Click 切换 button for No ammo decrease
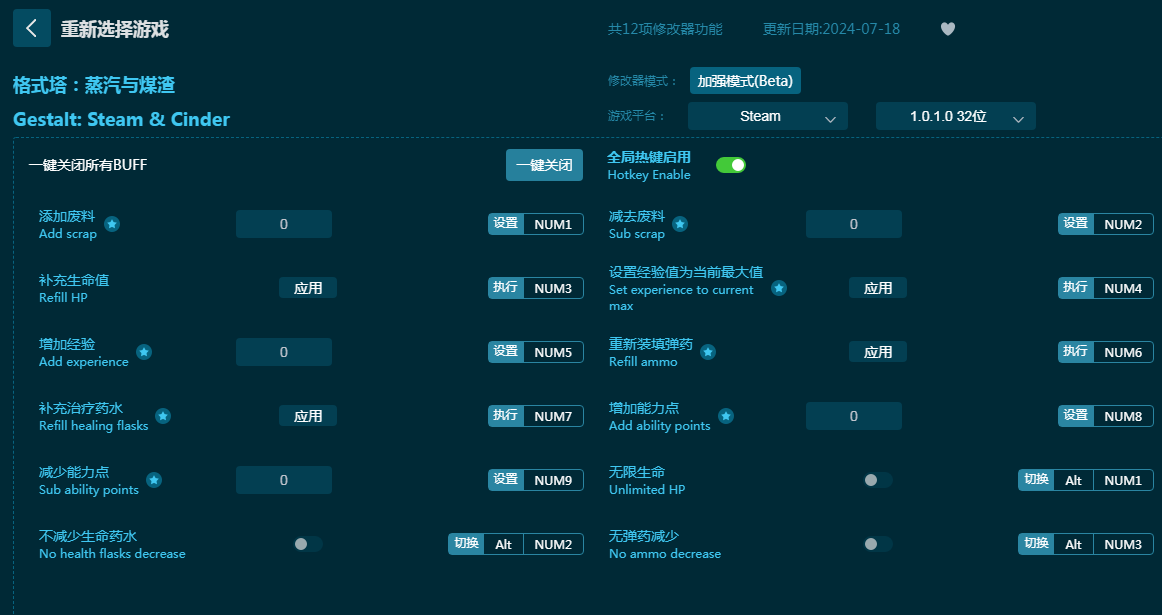This screenshot has height=615, width=1162. [1036, 545]
